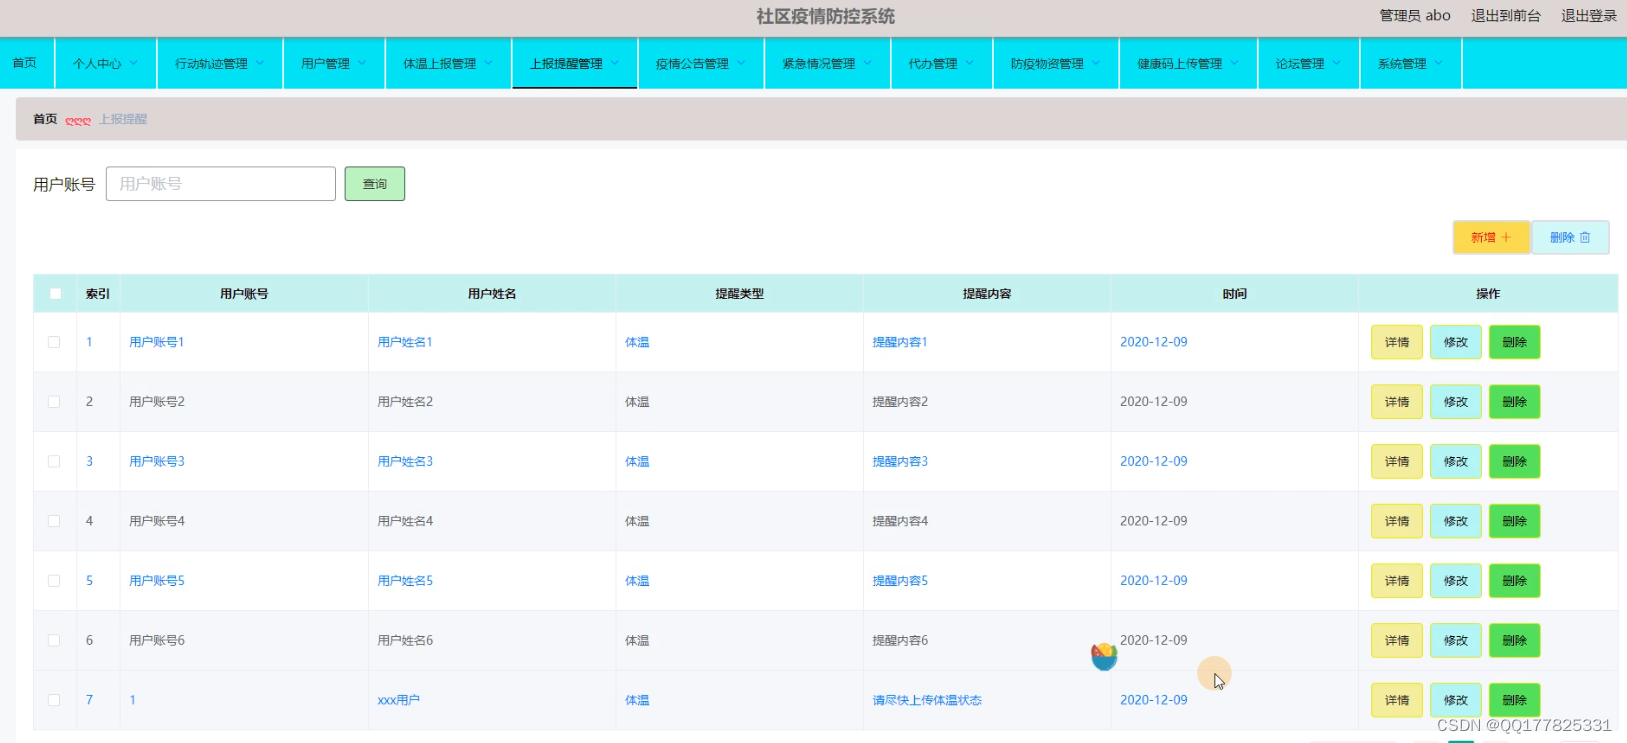Check the checkbox for row 用户账号4
The width and height of the screenshot is (1627, 743).
[54, 521]
